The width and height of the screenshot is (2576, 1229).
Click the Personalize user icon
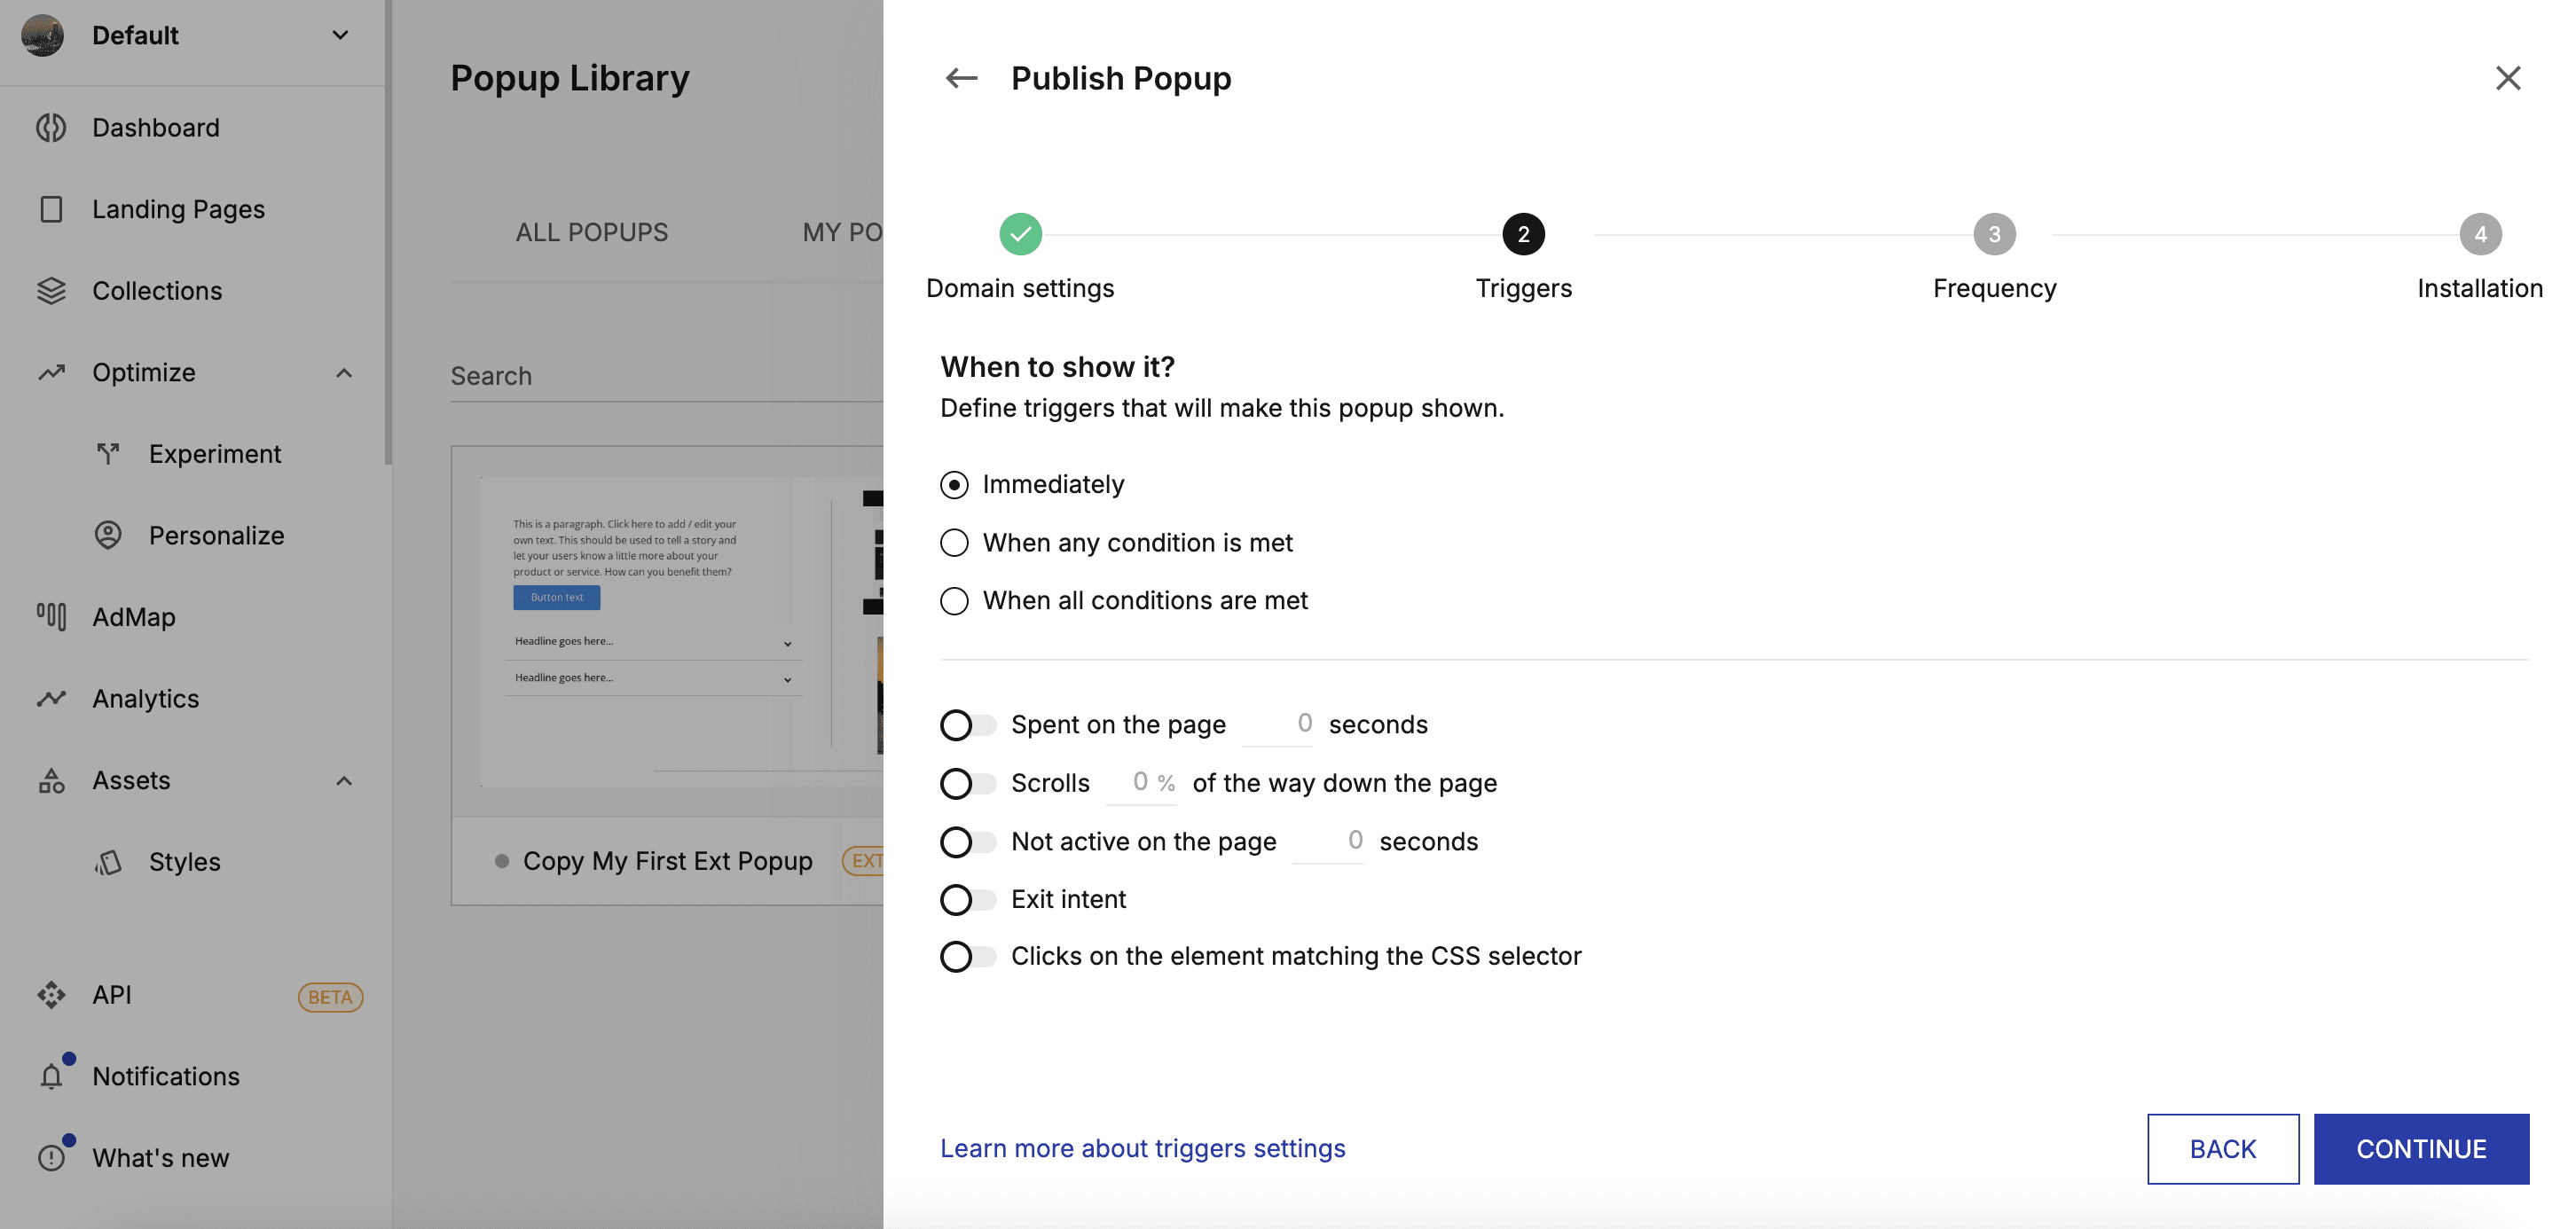[x=108, y=535]
